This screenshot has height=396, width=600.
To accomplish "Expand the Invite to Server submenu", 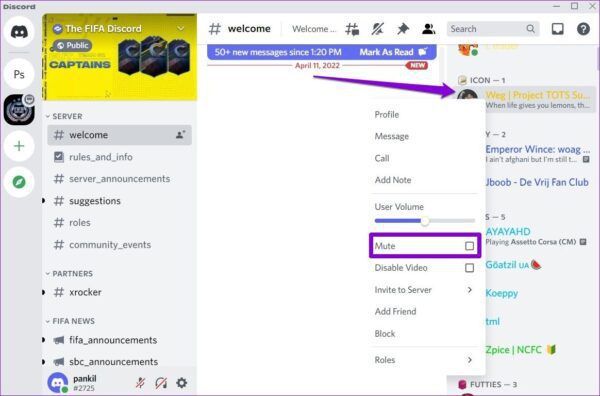I will tap(424, 290).
